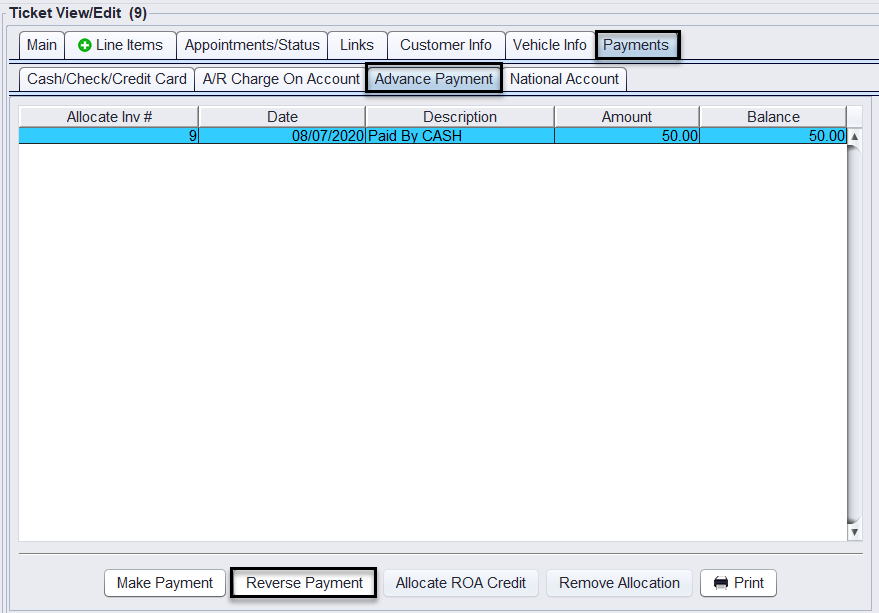
Task: Open the National Account sub-tab
Action: [x=565, y=79]
